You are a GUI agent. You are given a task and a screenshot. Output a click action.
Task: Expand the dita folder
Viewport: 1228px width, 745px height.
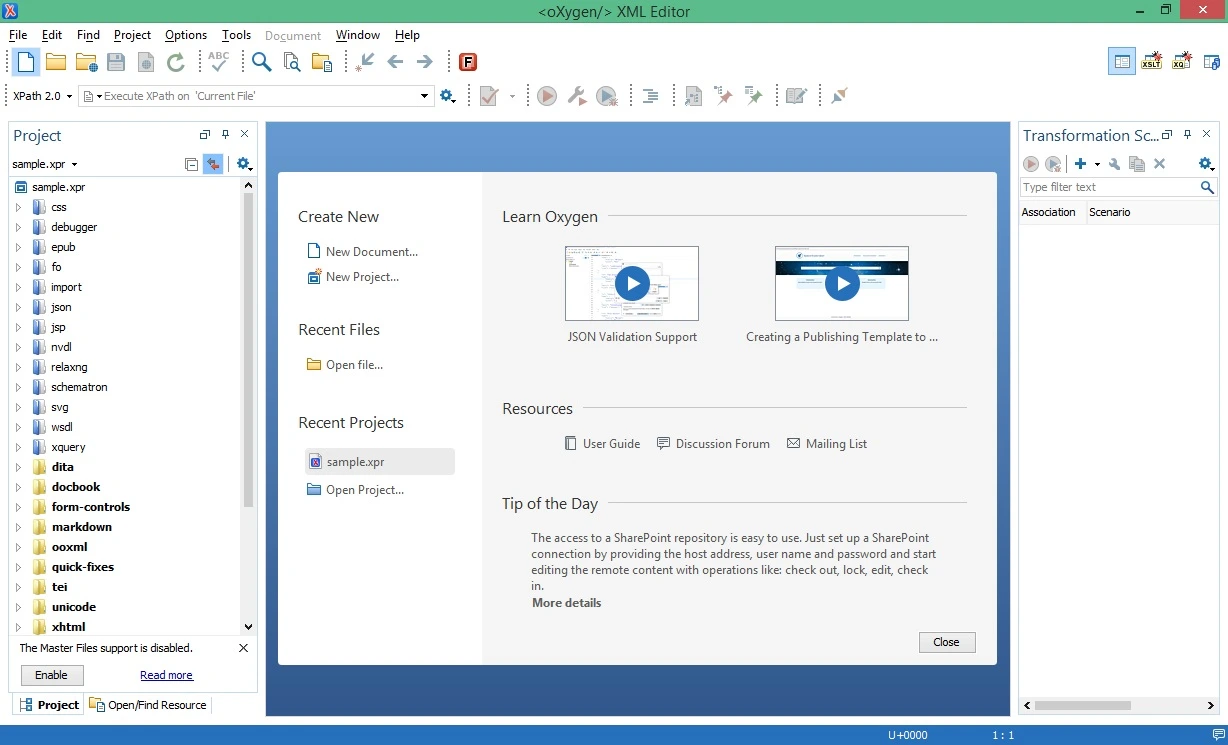(18, 467)
